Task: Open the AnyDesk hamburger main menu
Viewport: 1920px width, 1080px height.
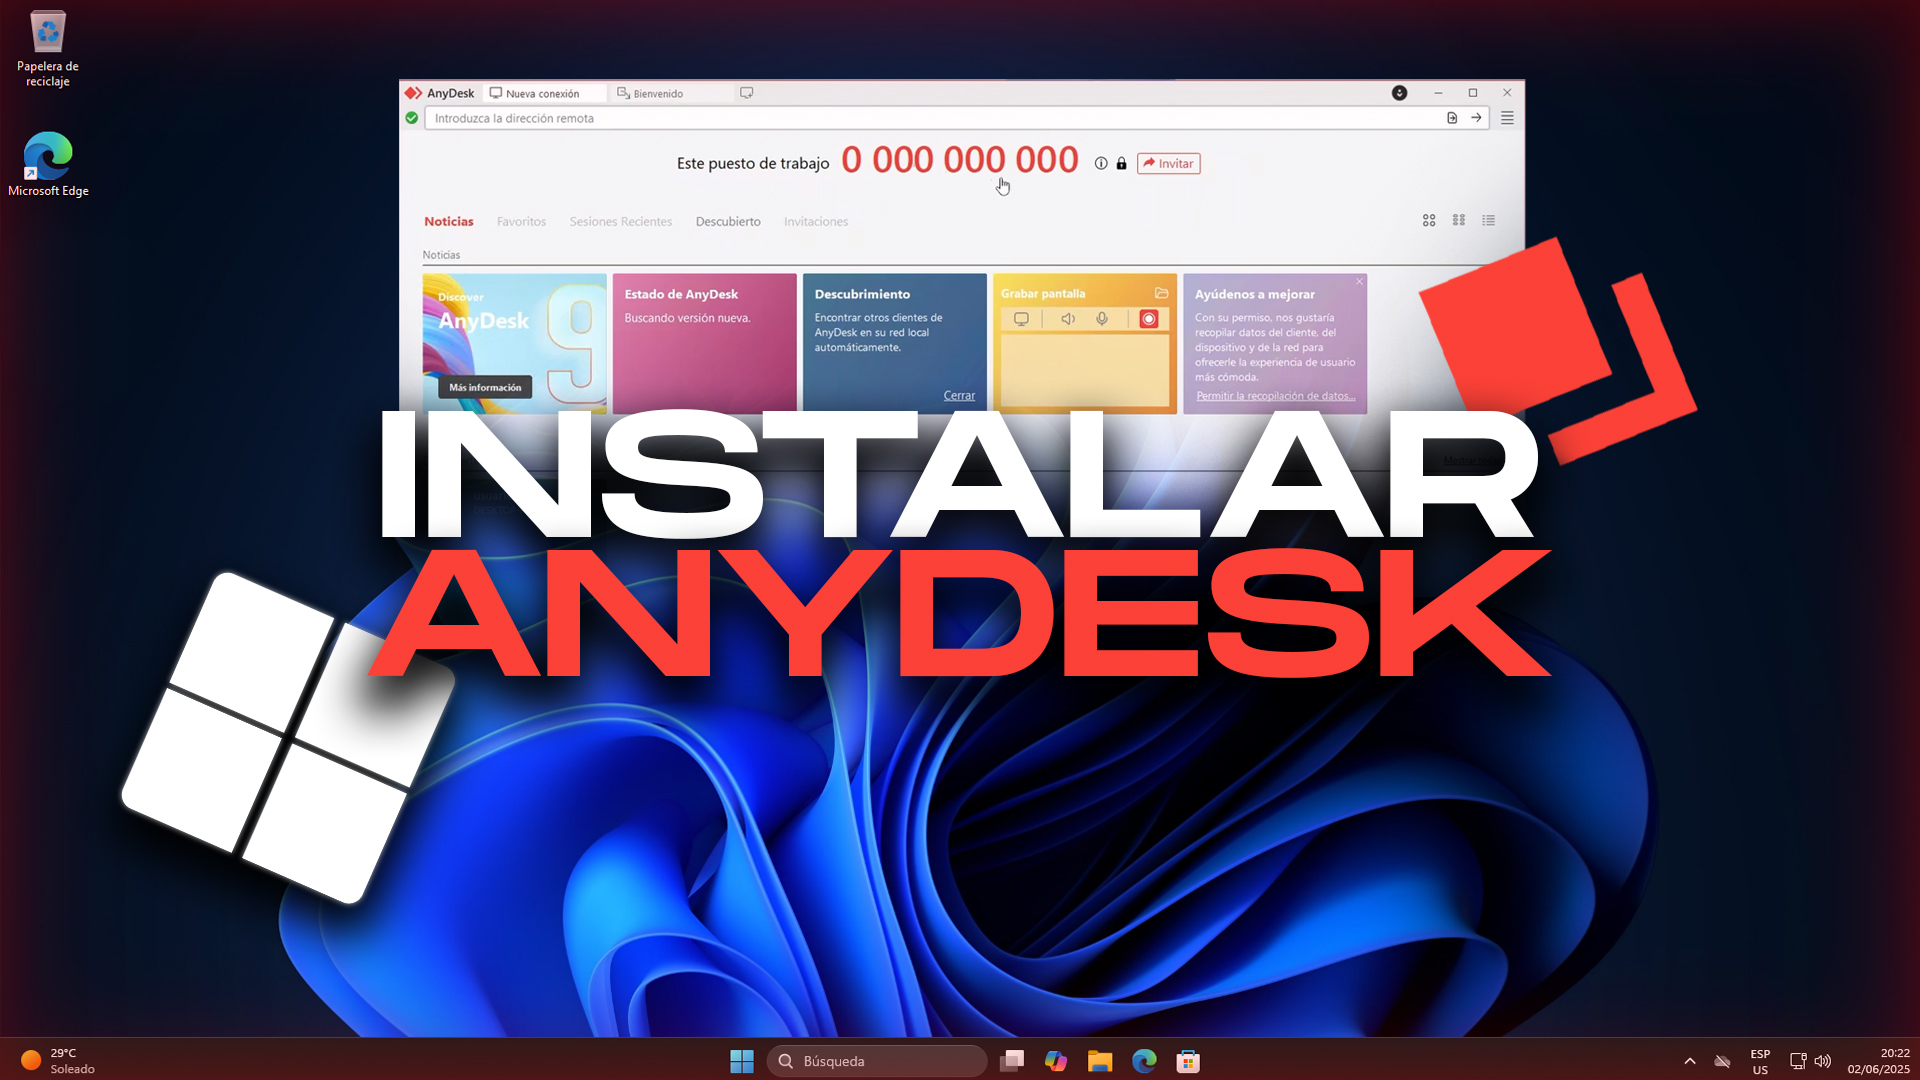Action: (x=1507, y=117)
